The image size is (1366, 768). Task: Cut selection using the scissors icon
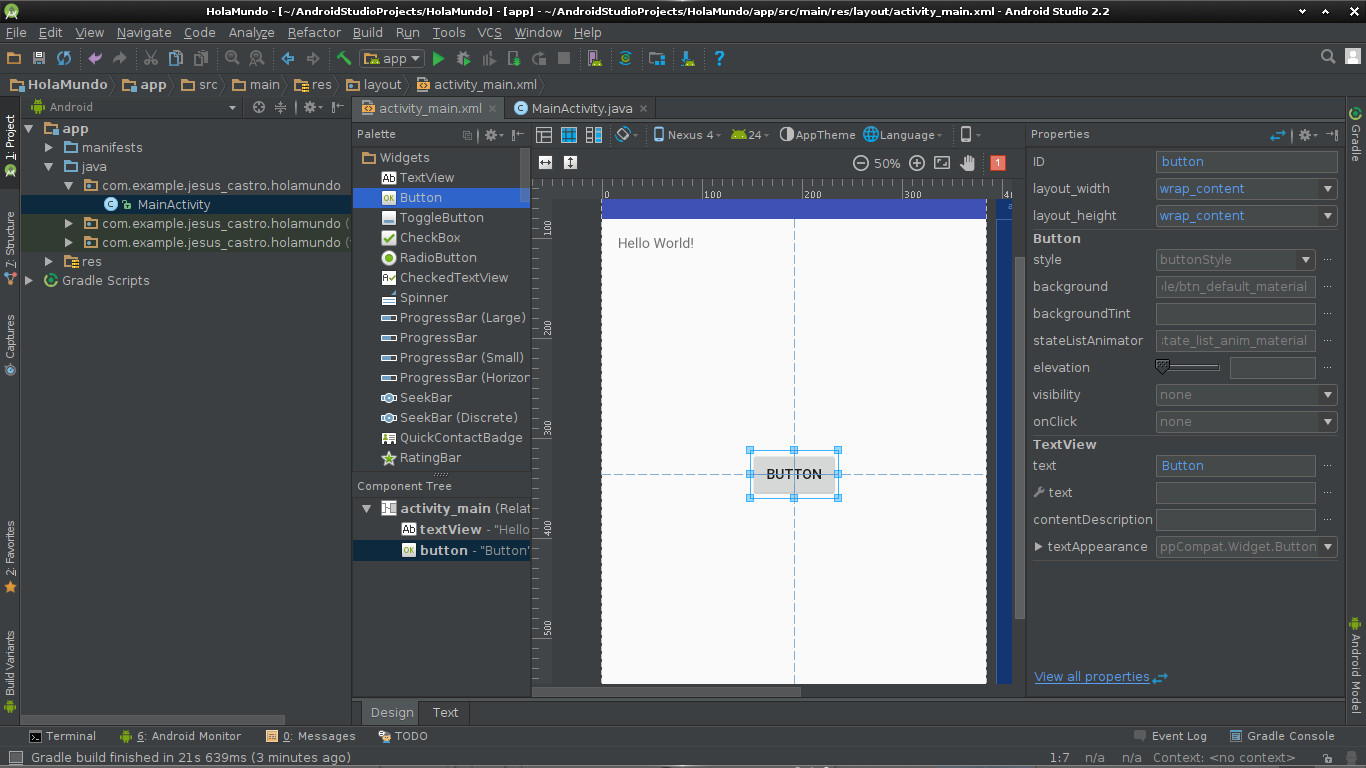point(151,58)
